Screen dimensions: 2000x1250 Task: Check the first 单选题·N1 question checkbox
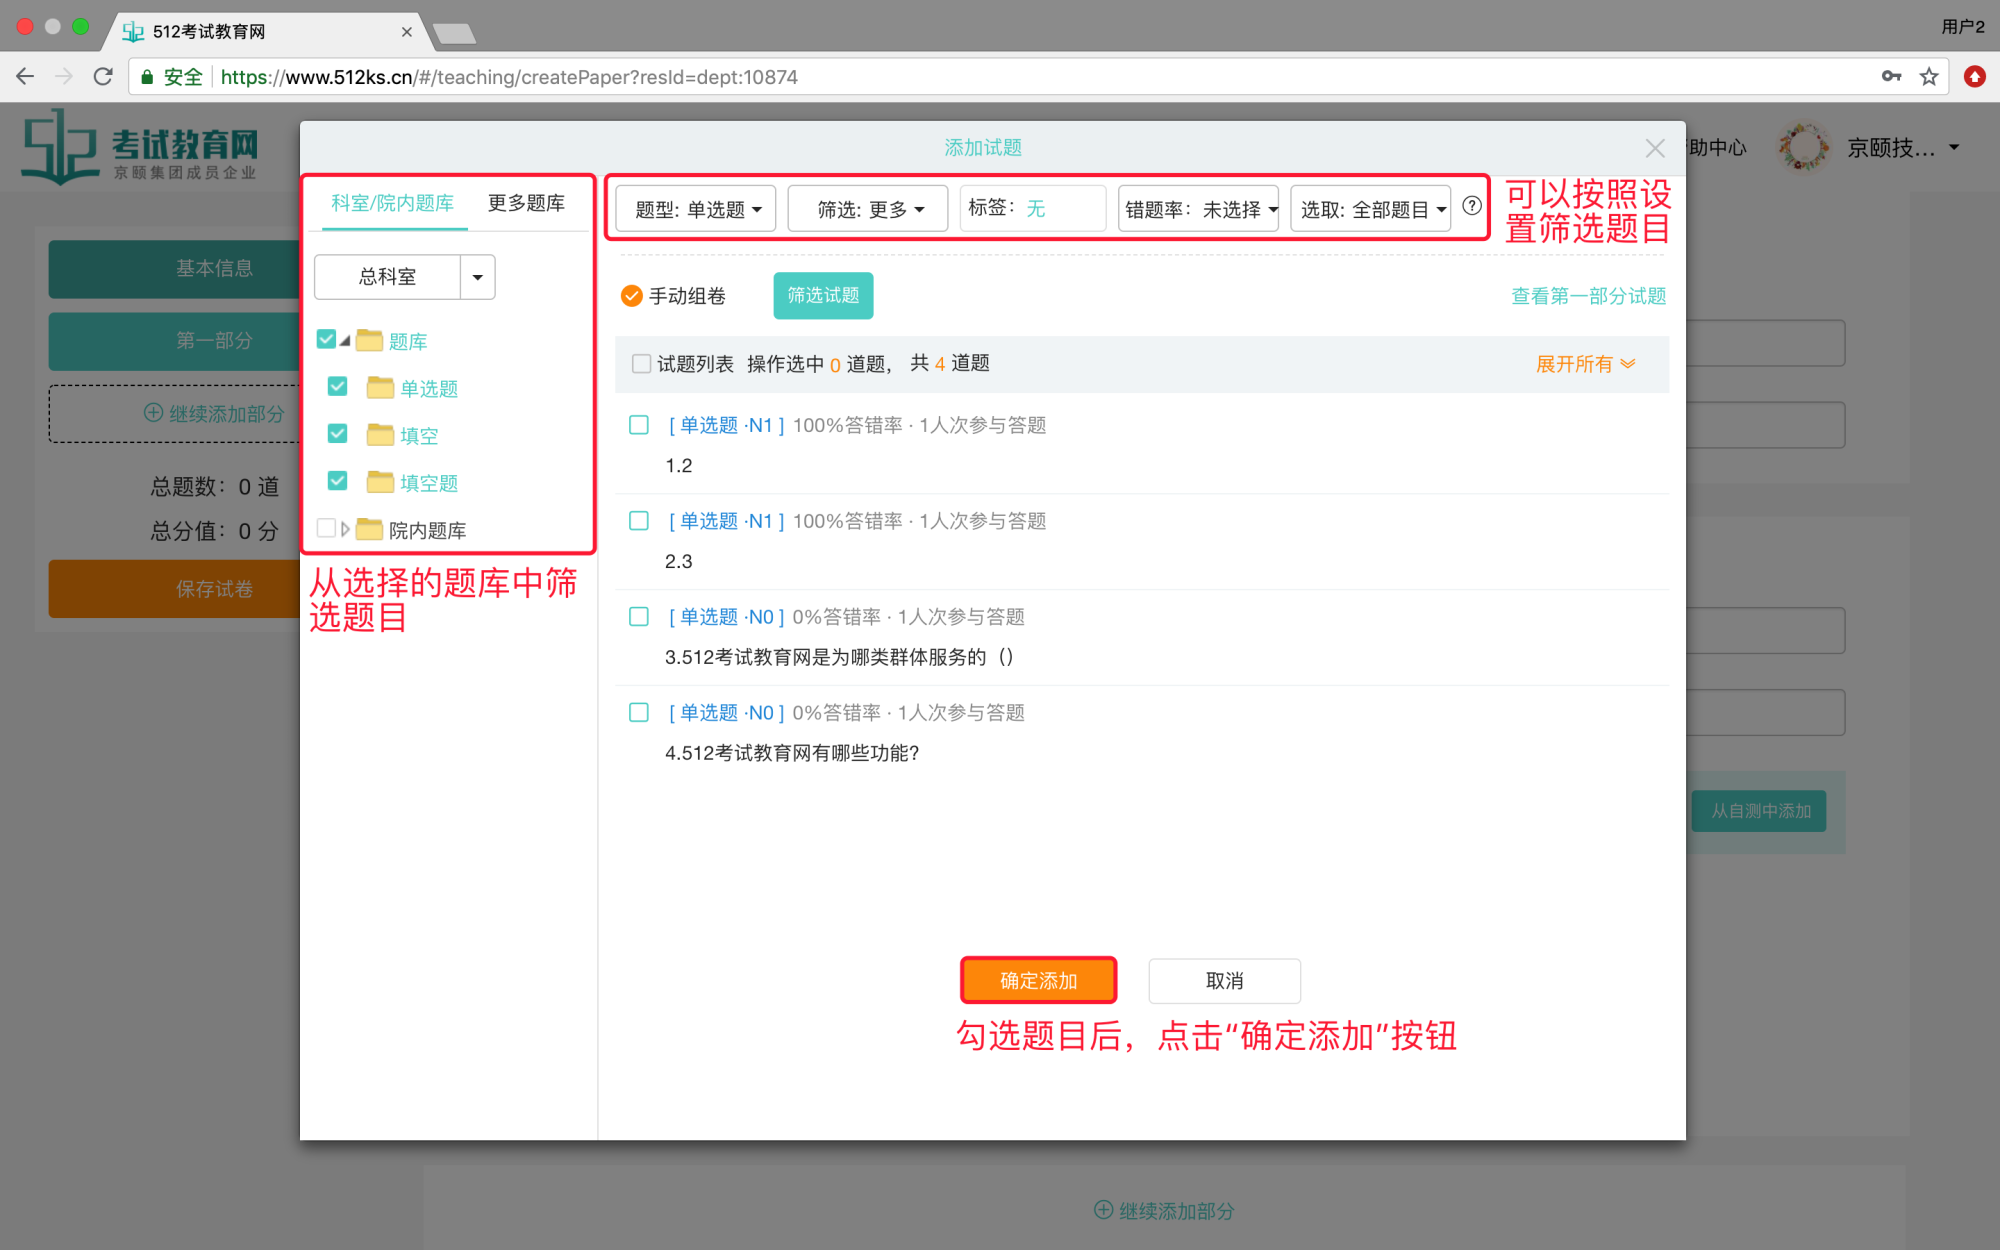coord(638,424)
